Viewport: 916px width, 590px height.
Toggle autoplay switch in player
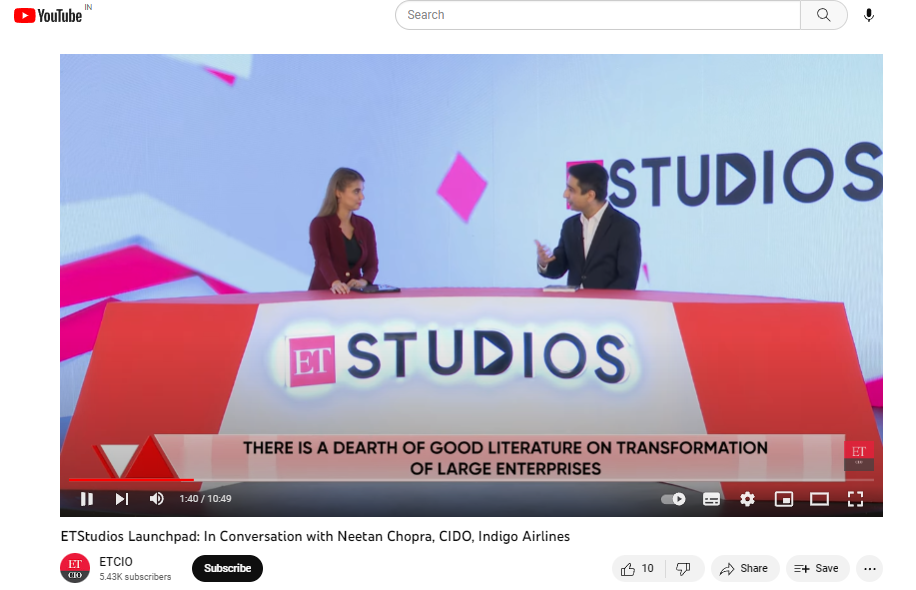674,499
